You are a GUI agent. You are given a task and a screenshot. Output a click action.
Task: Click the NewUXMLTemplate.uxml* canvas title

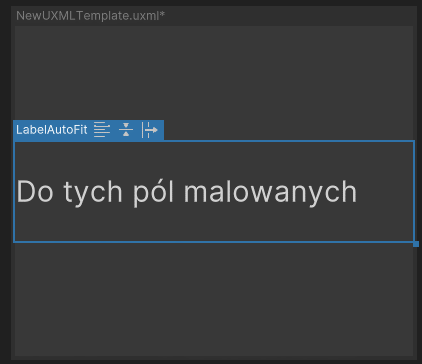(90, 16)
